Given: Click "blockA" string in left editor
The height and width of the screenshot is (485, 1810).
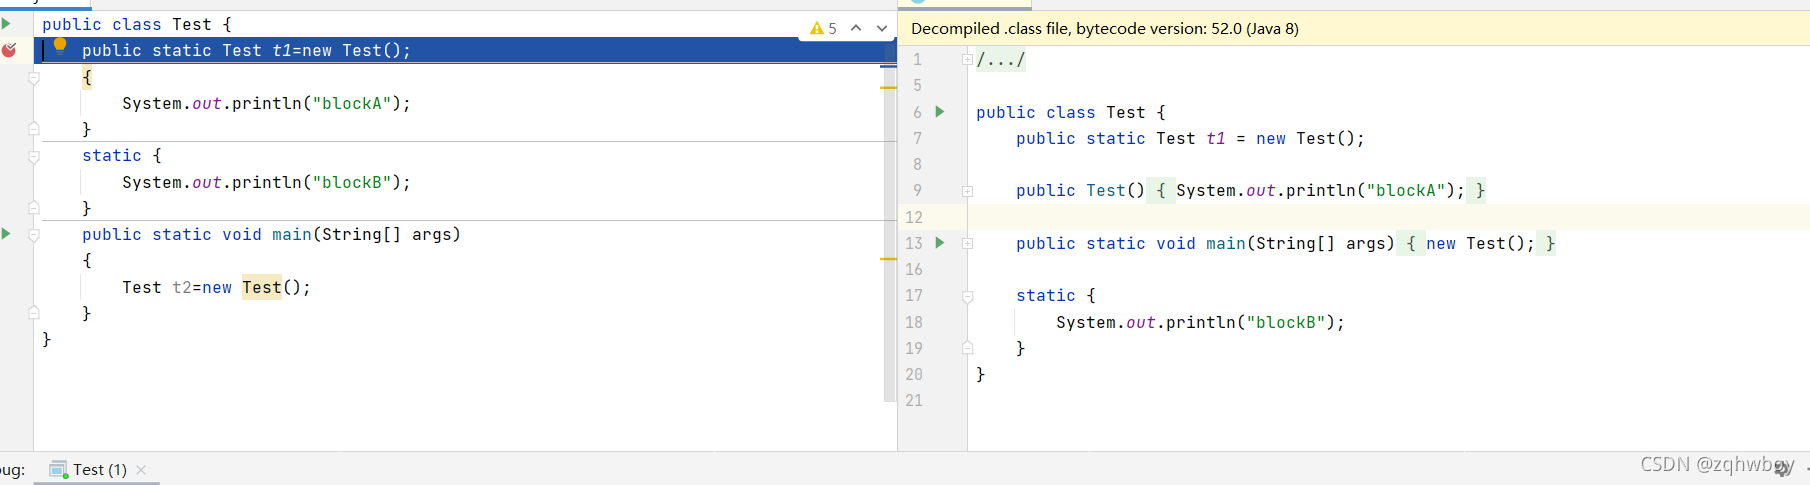Looking at the screenshot, I should coord(351,103).
